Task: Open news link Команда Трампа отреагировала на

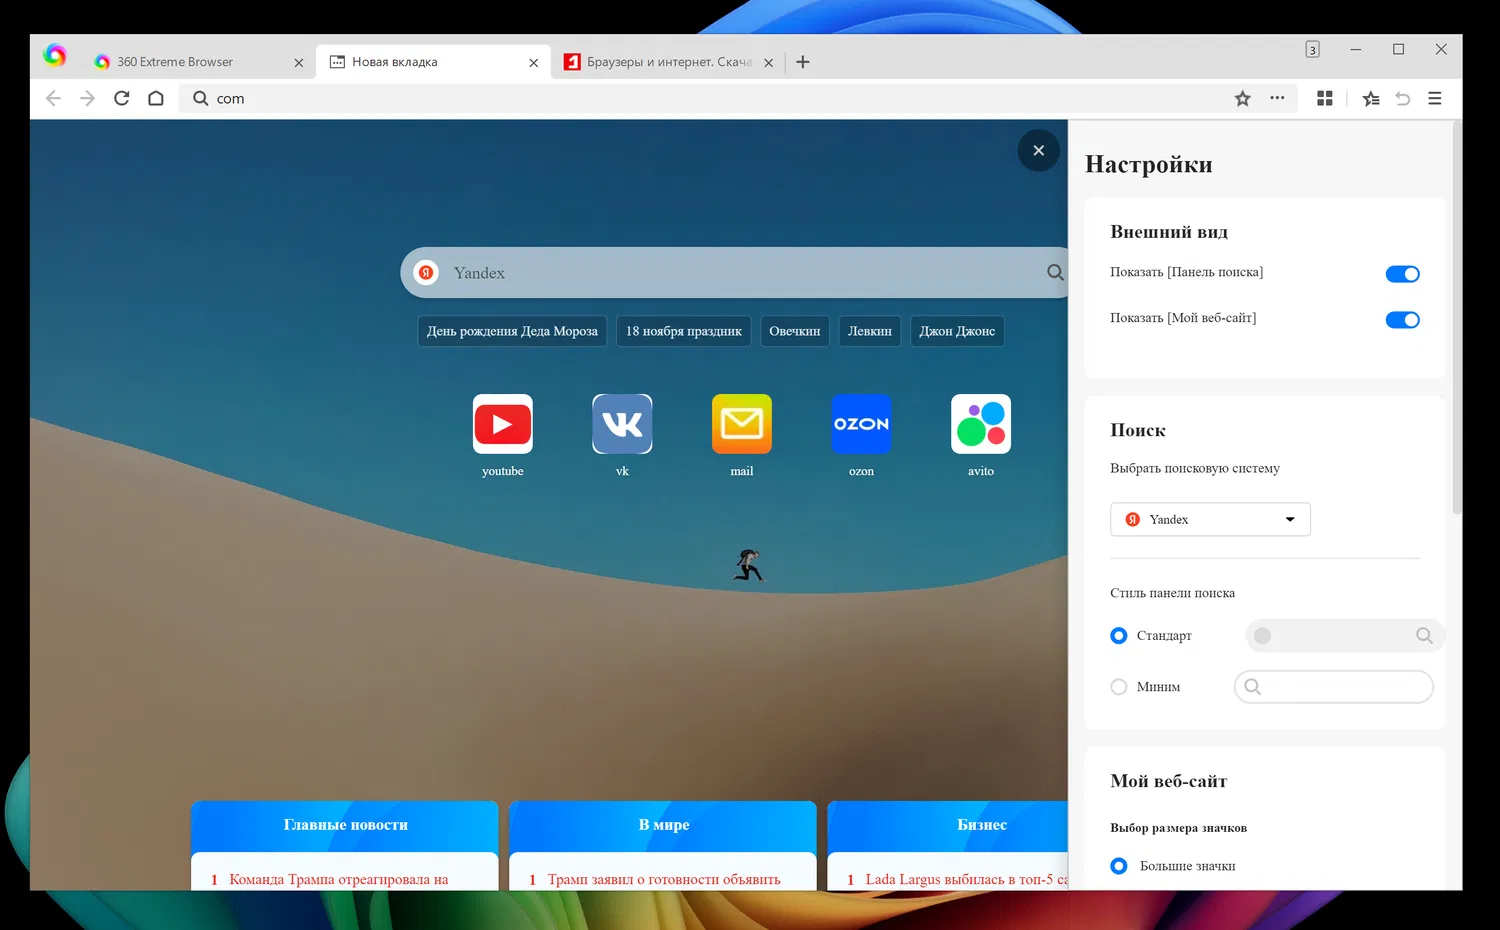Action: 339,880
